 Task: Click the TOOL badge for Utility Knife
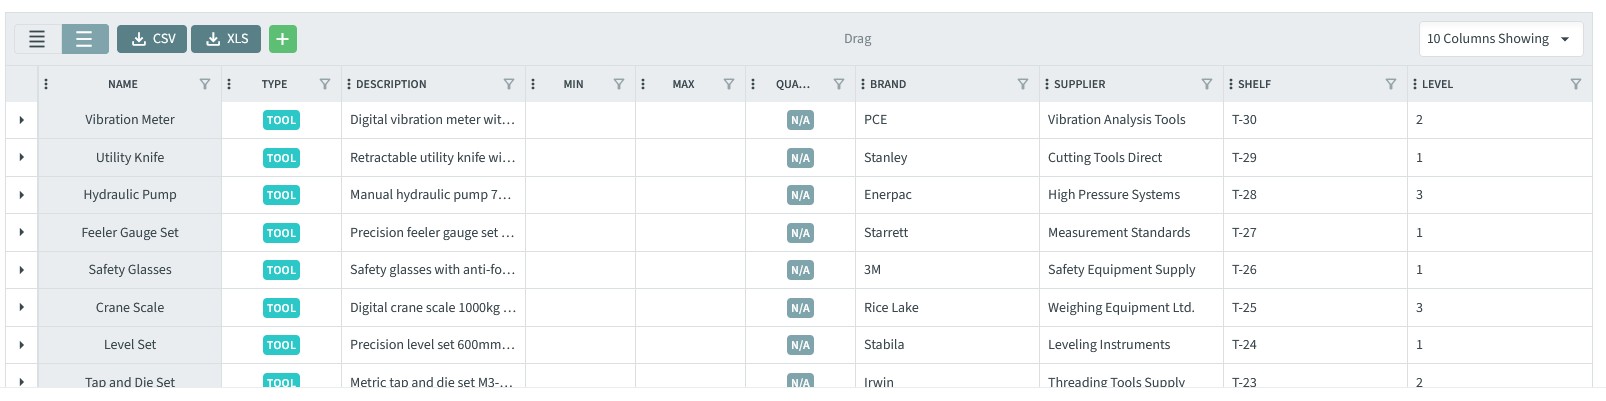click(x=281, y=158)
